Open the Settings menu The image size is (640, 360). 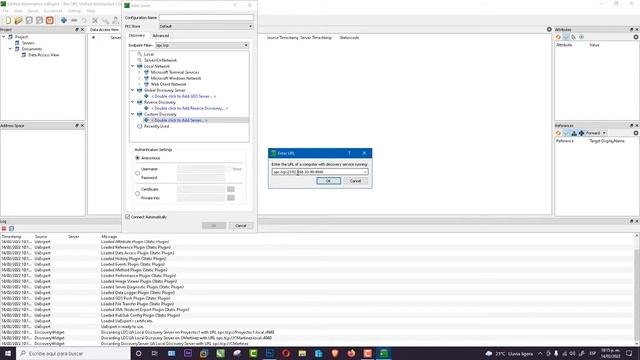[75, 11]
